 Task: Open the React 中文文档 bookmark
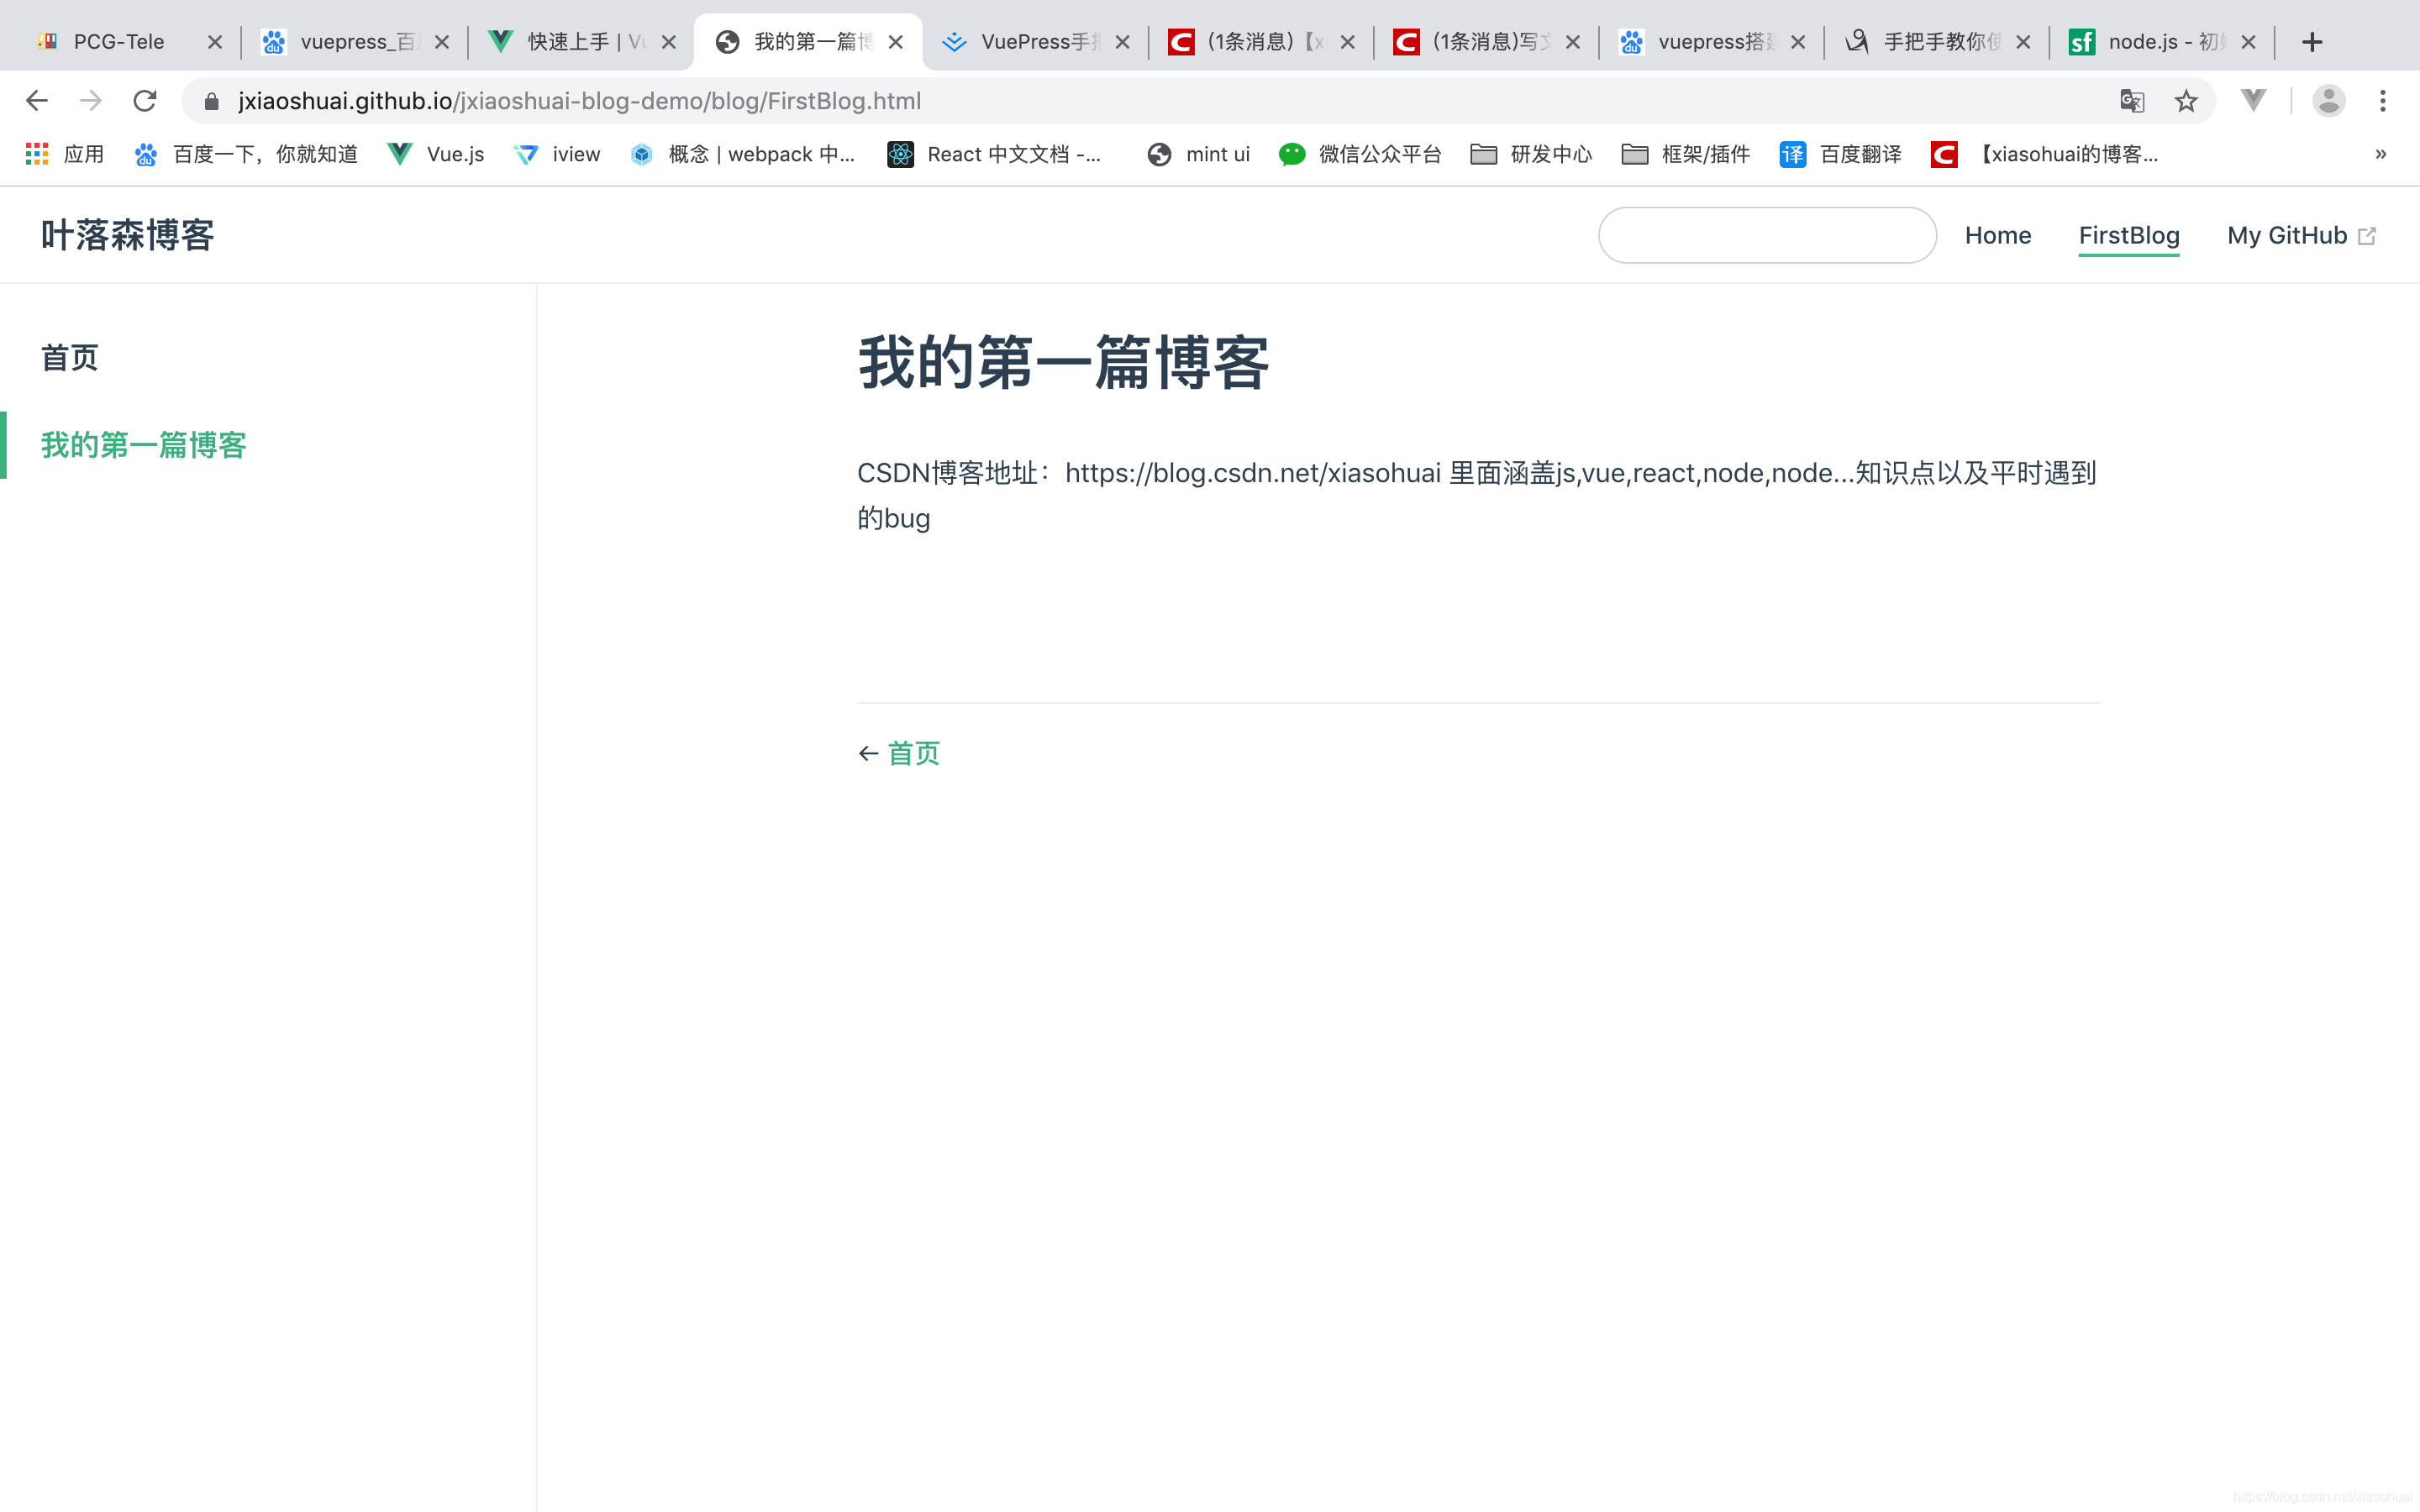click(x=995, y=154)
